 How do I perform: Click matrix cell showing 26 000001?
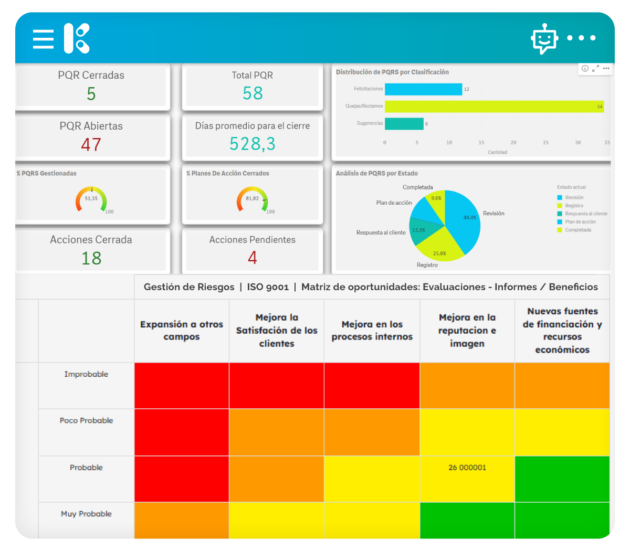pos(467,479)
